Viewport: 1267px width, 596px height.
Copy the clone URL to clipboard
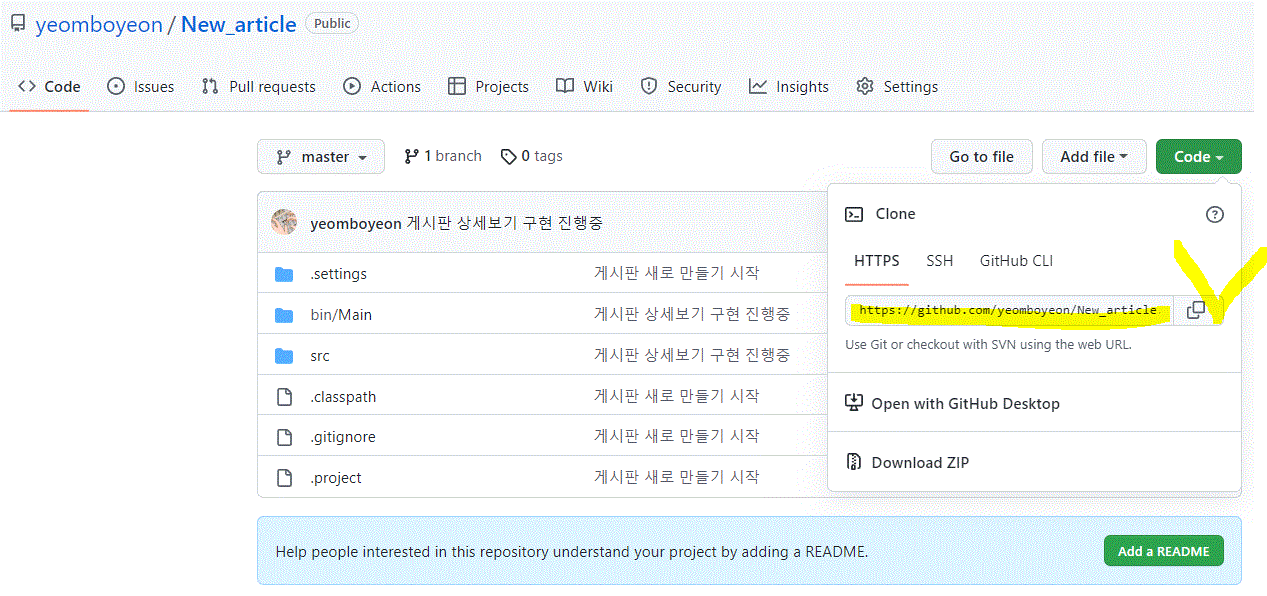point(1196,310)
